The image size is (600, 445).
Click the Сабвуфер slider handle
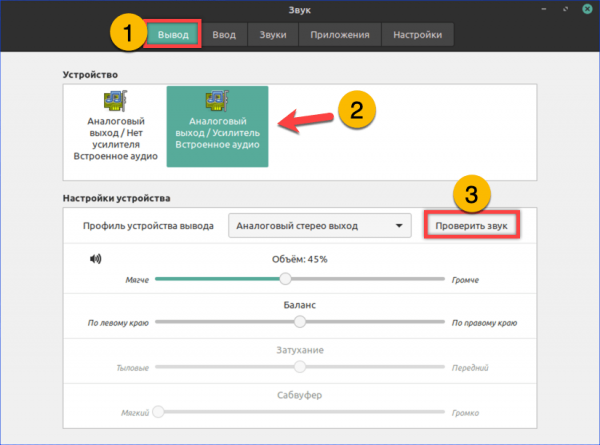click(x=158, y=412)
